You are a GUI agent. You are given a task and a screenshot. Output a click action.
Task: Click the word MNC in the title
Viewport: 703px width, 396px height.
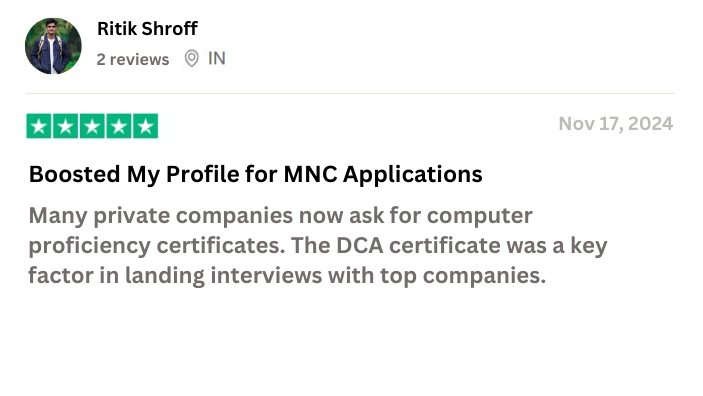pyautogui.click(x=310, y=174)
